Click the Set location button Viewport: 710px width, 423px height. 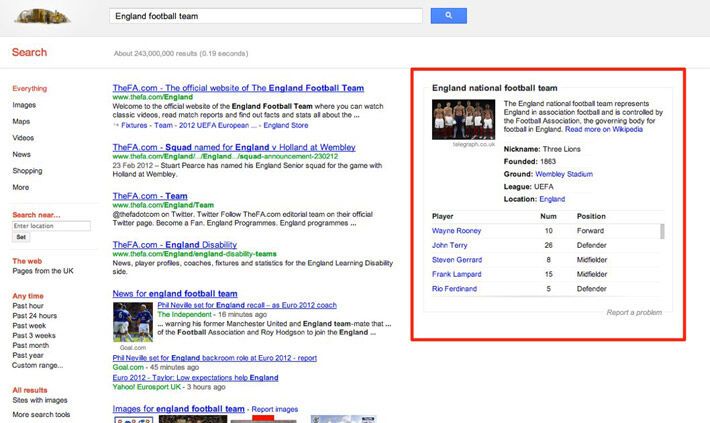click(x=21, y=237)
